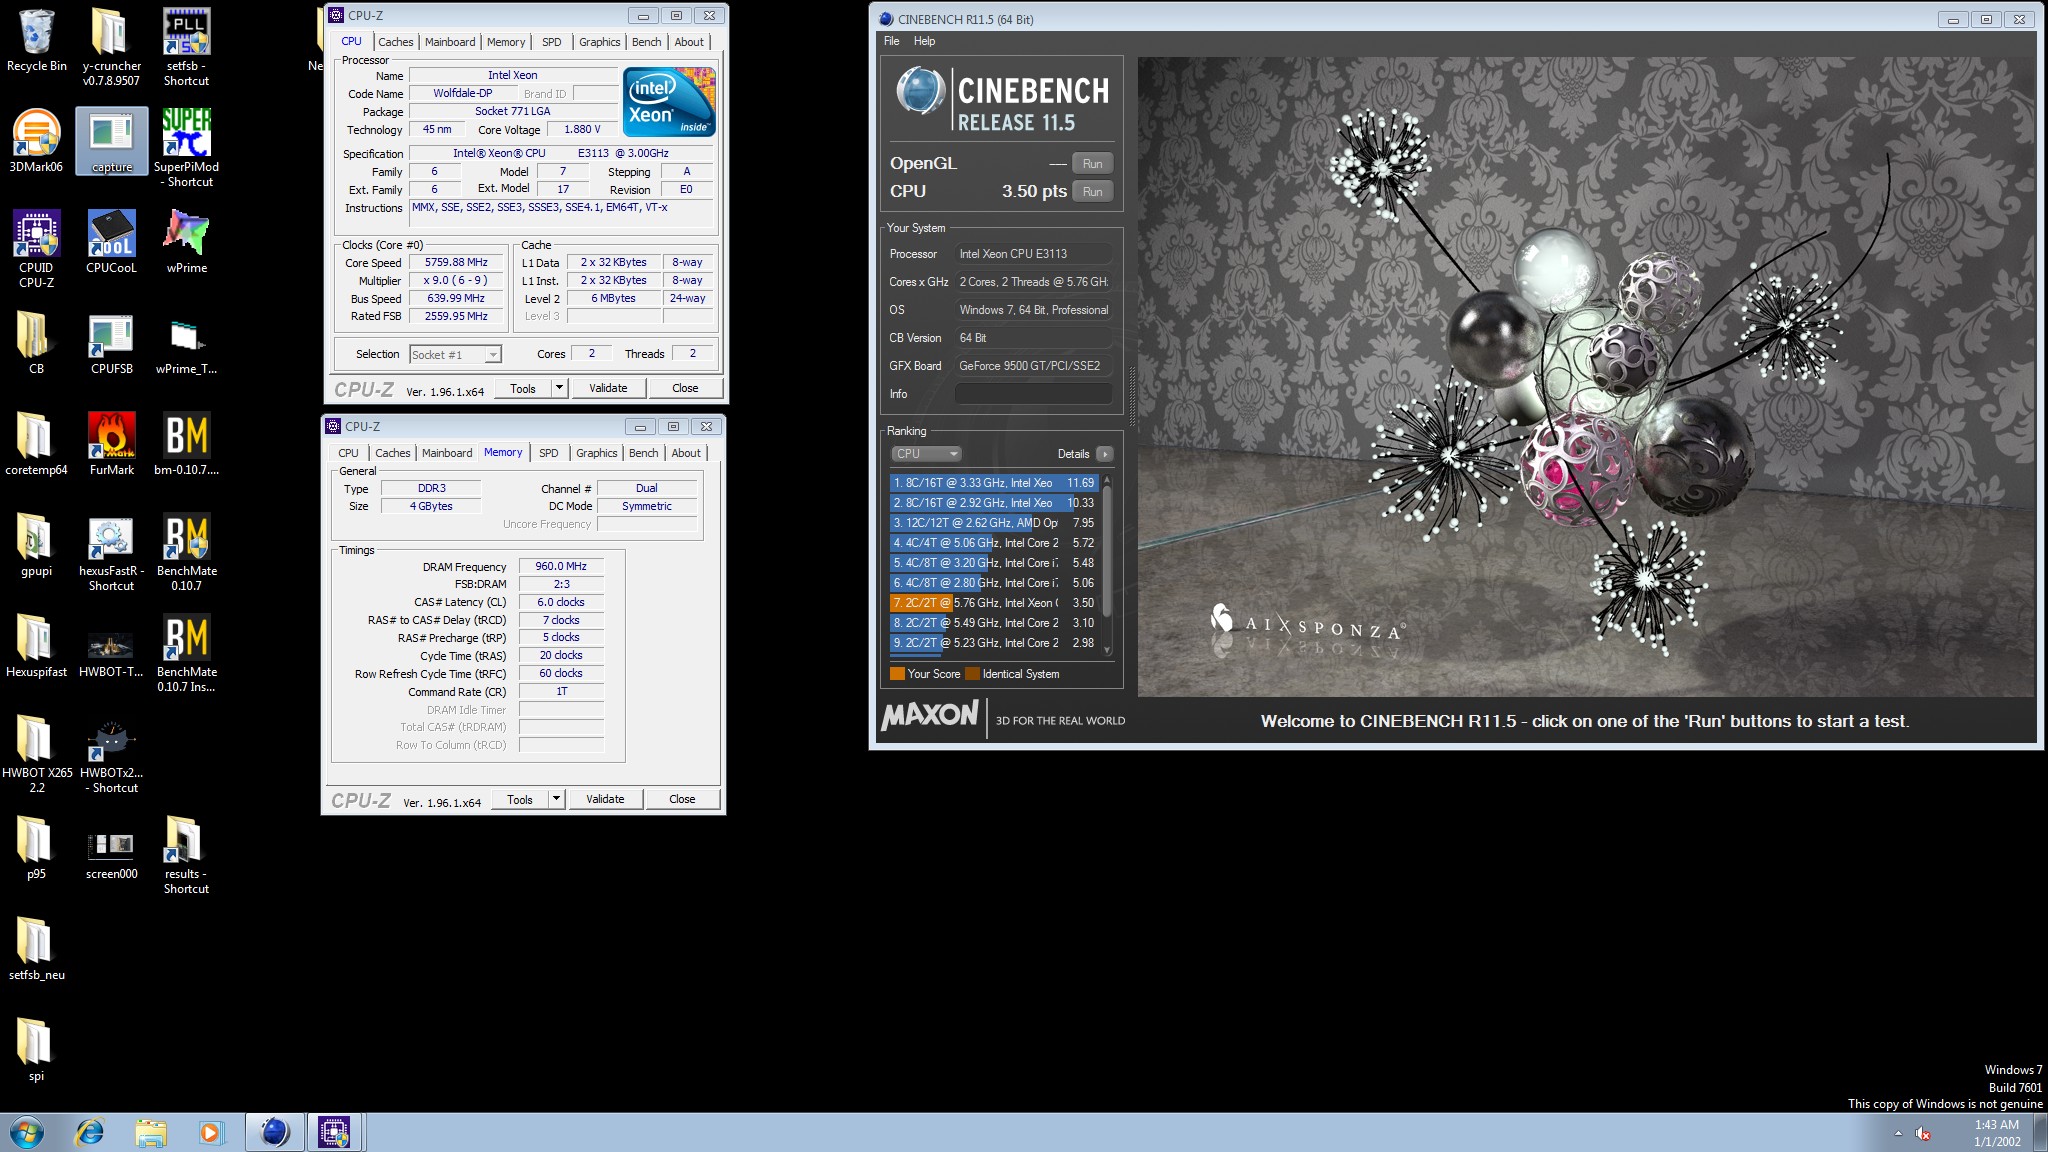Open bm-0.10.7 desktop icon

tap(186, 443)
